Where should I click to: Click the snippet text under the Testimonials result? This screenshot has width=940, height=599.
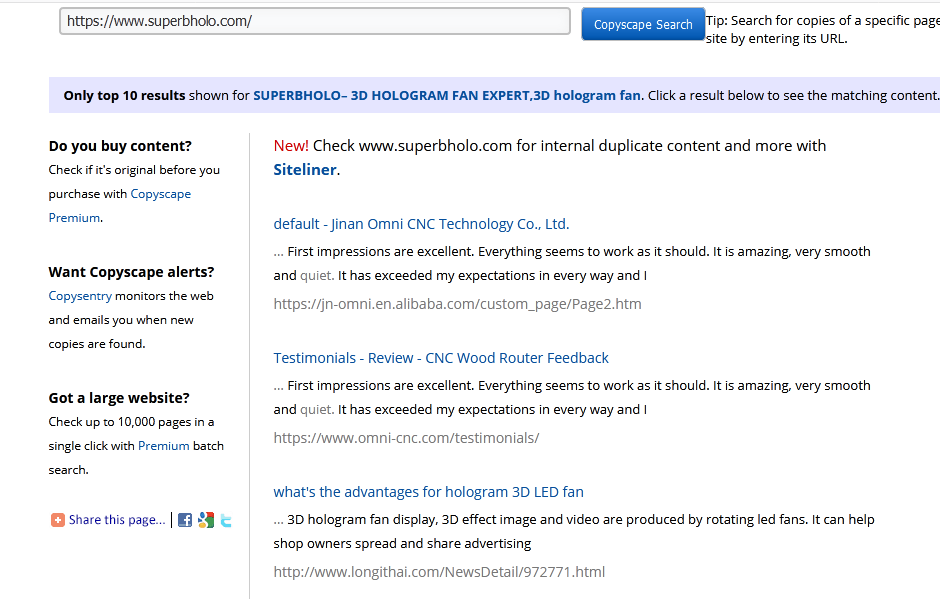(572, 398)
